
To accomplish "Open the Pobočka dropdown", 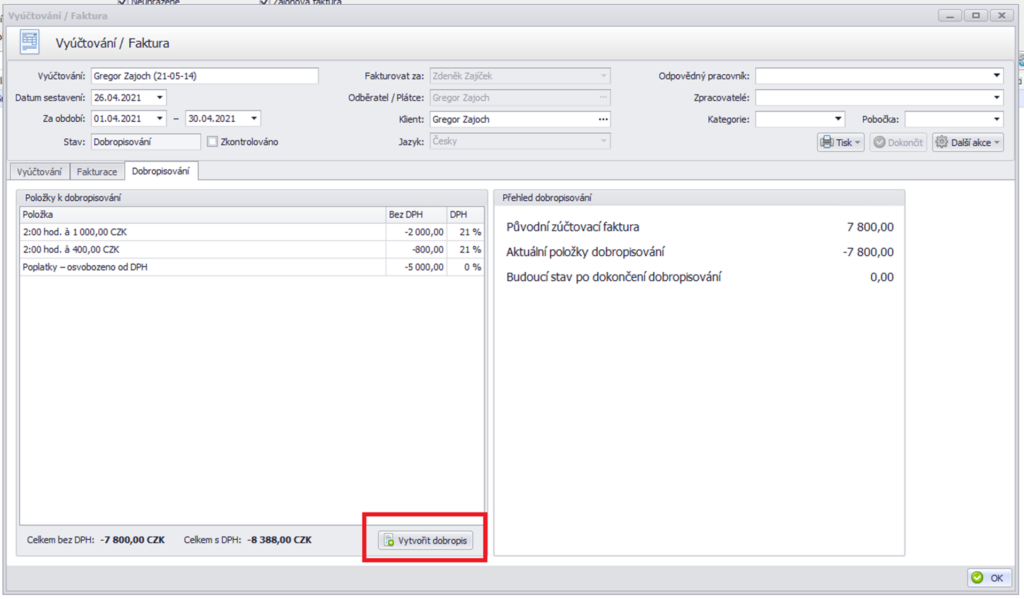I will pyautogui.click(x=996, y=120).
